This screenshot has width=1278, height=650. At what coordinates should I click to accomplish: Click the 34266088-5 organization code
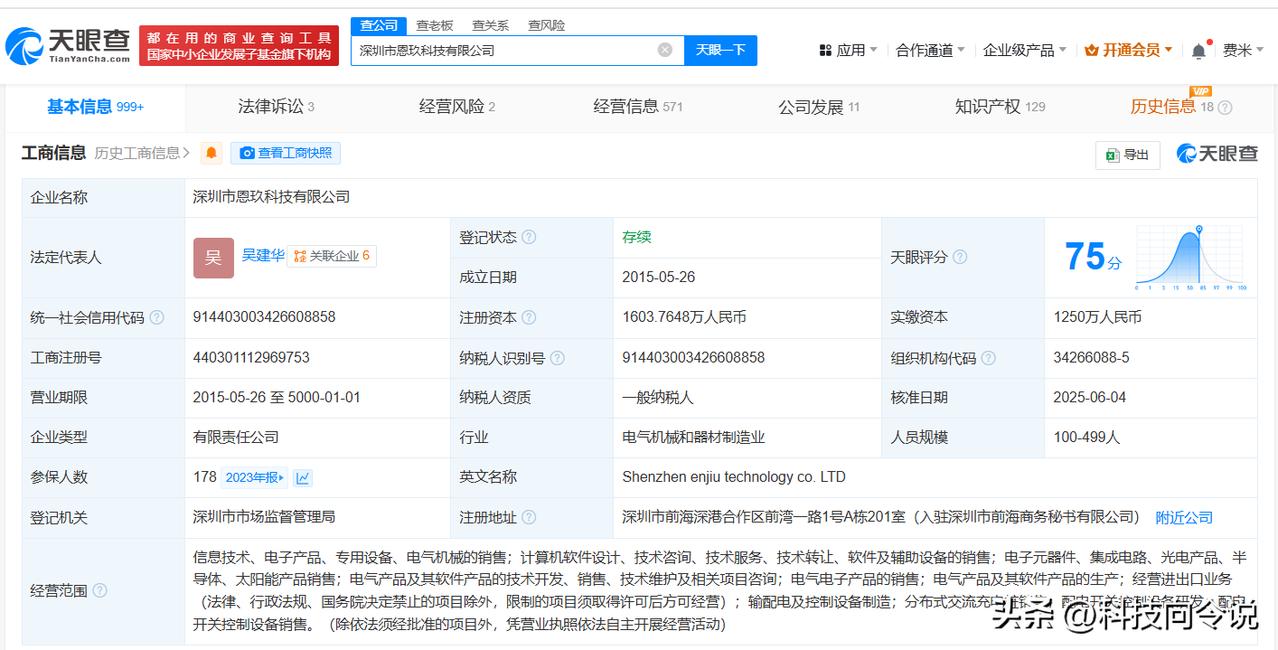(1091, 357)
